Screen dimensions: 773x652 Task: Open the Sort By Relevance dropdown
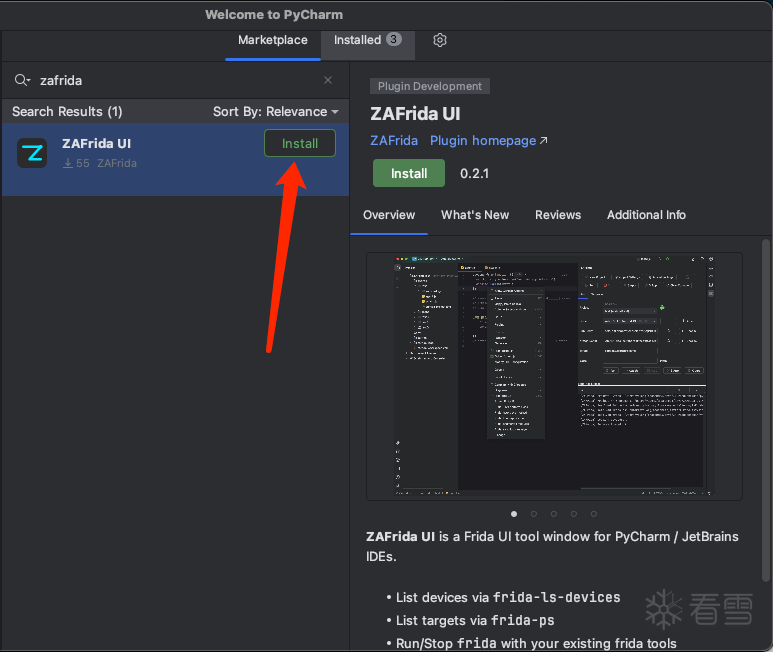276,111
